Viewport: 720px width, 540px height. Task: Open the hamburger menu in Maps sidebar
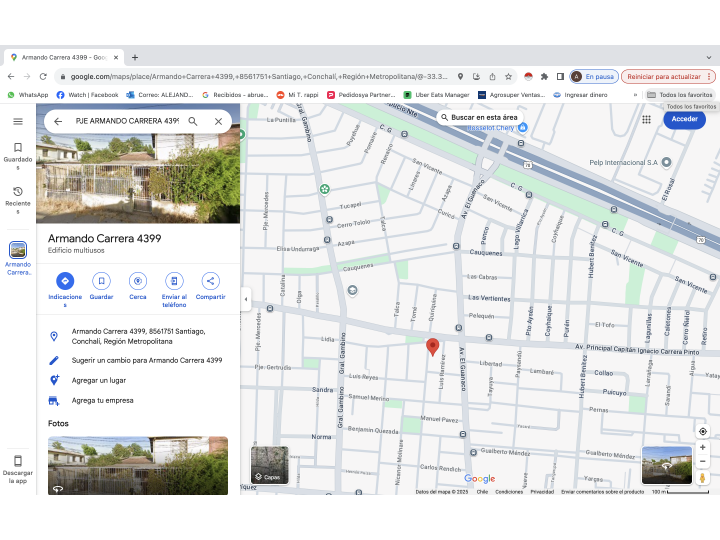click(x=17, y=121)
